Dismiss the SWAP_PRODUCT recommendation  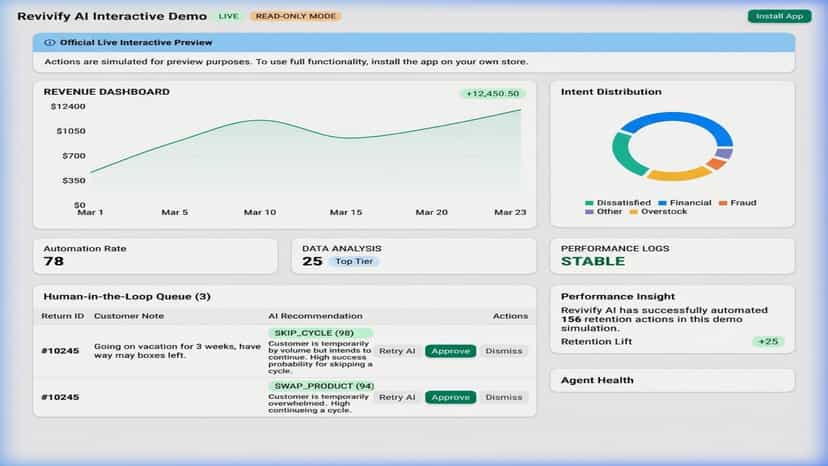504,397
